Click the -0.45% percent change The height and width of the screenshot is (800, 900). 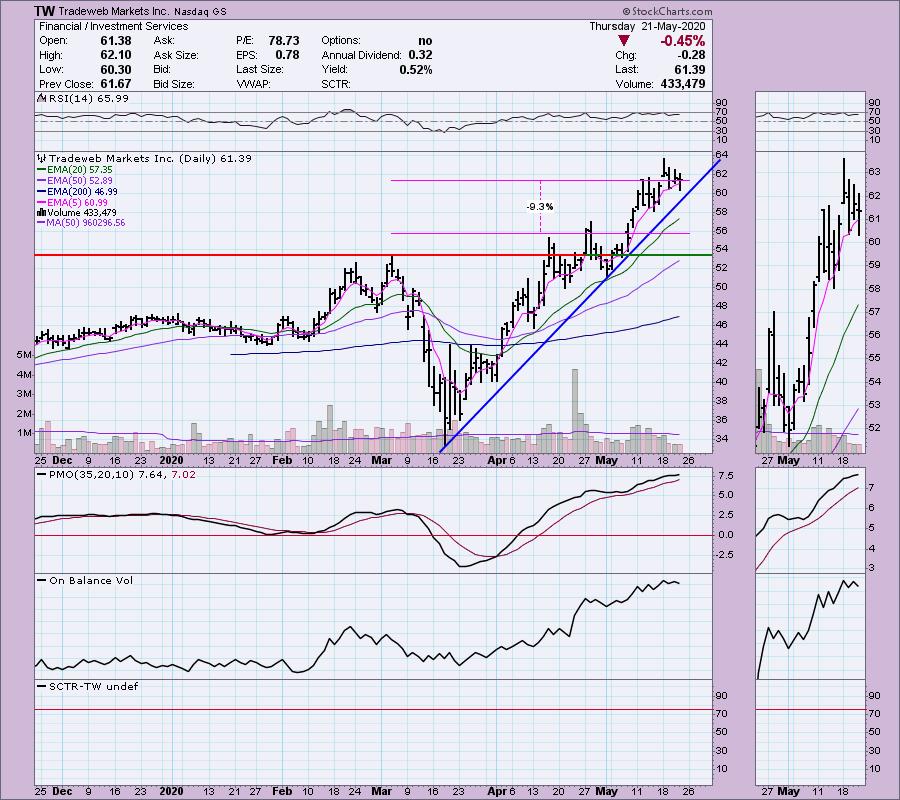pos(682,41)
